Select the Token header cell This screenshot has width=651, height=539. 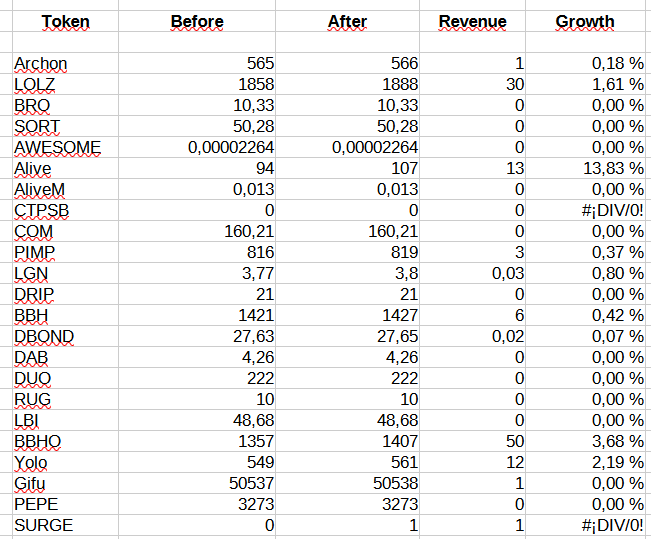[x=66, y=21]
